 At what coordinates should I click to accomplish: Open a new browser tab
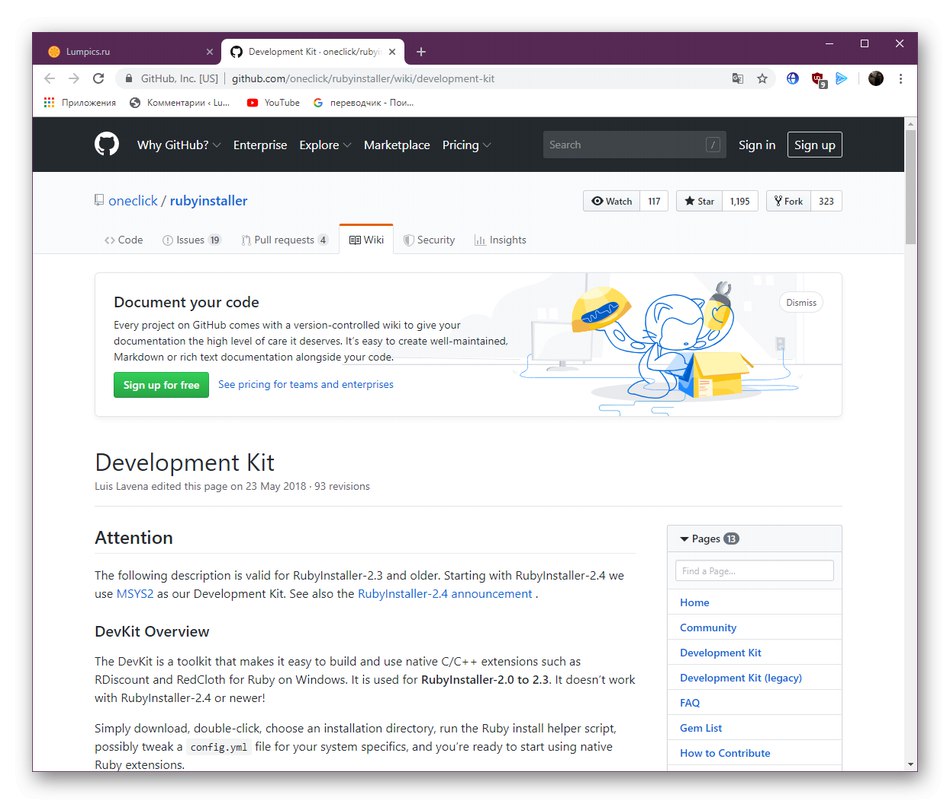point(421,52)
